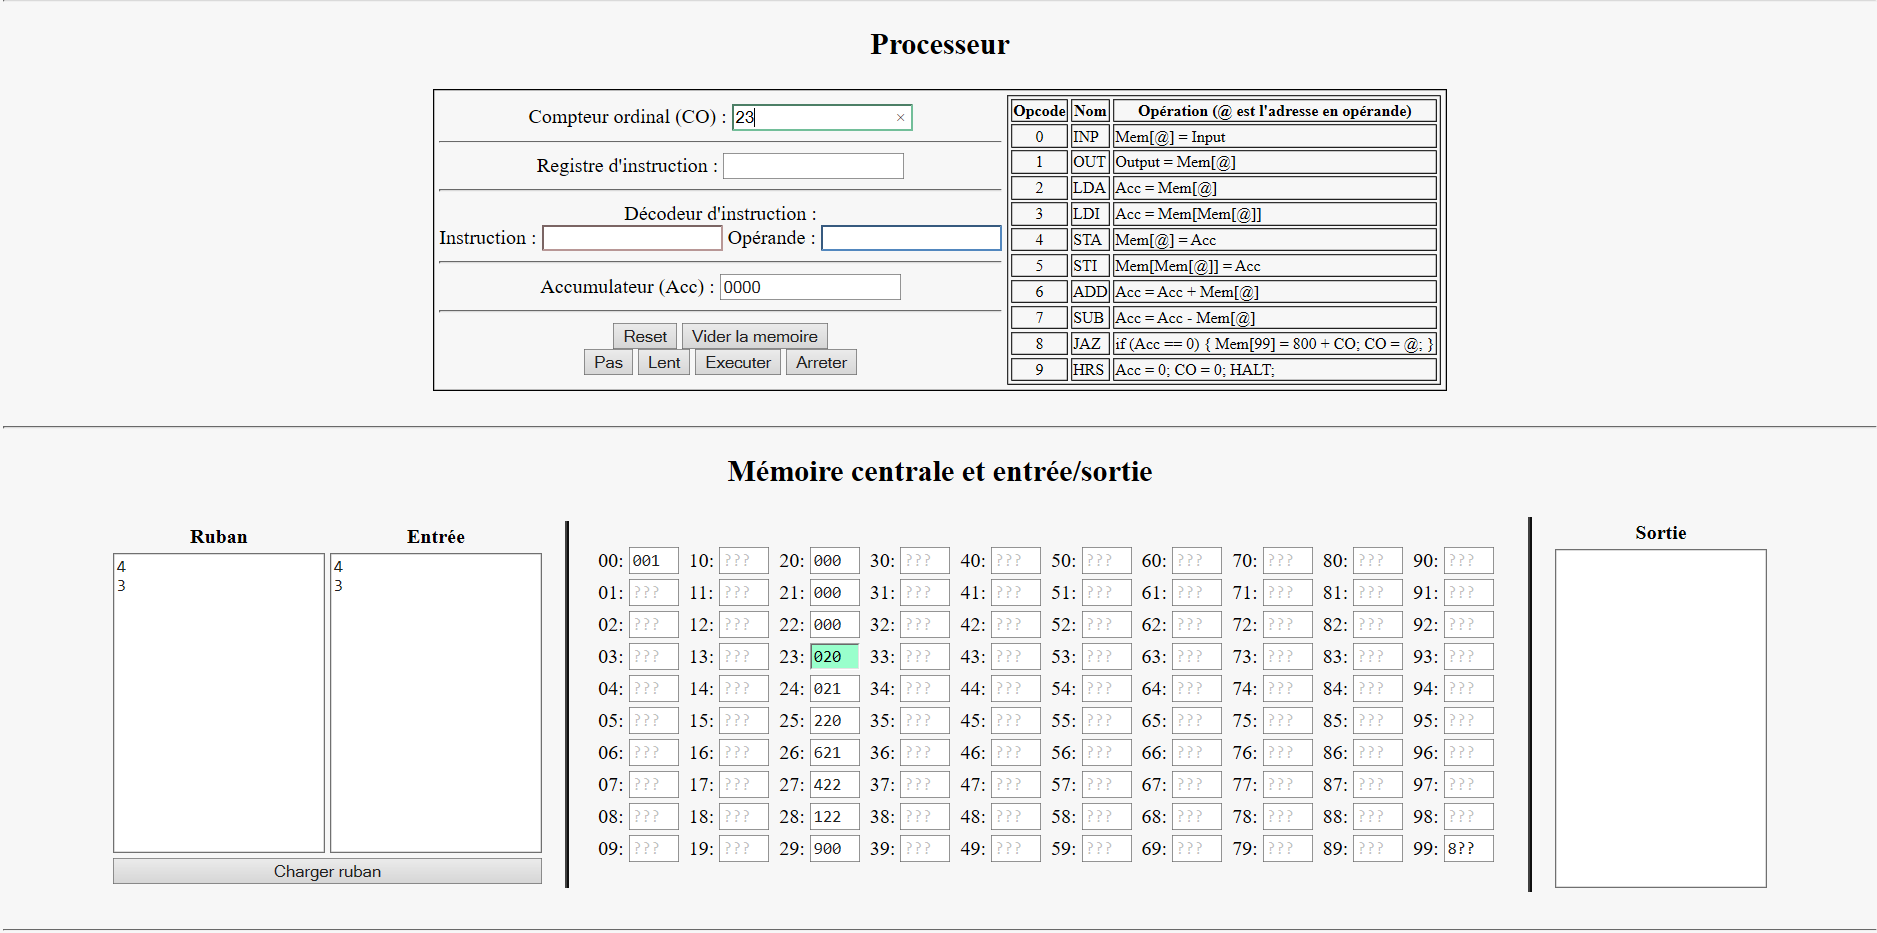Click the LDI opcode name cell
Image resolution: width=1877 pixels, height=933 pixels.
click(x=1090, y=214)
